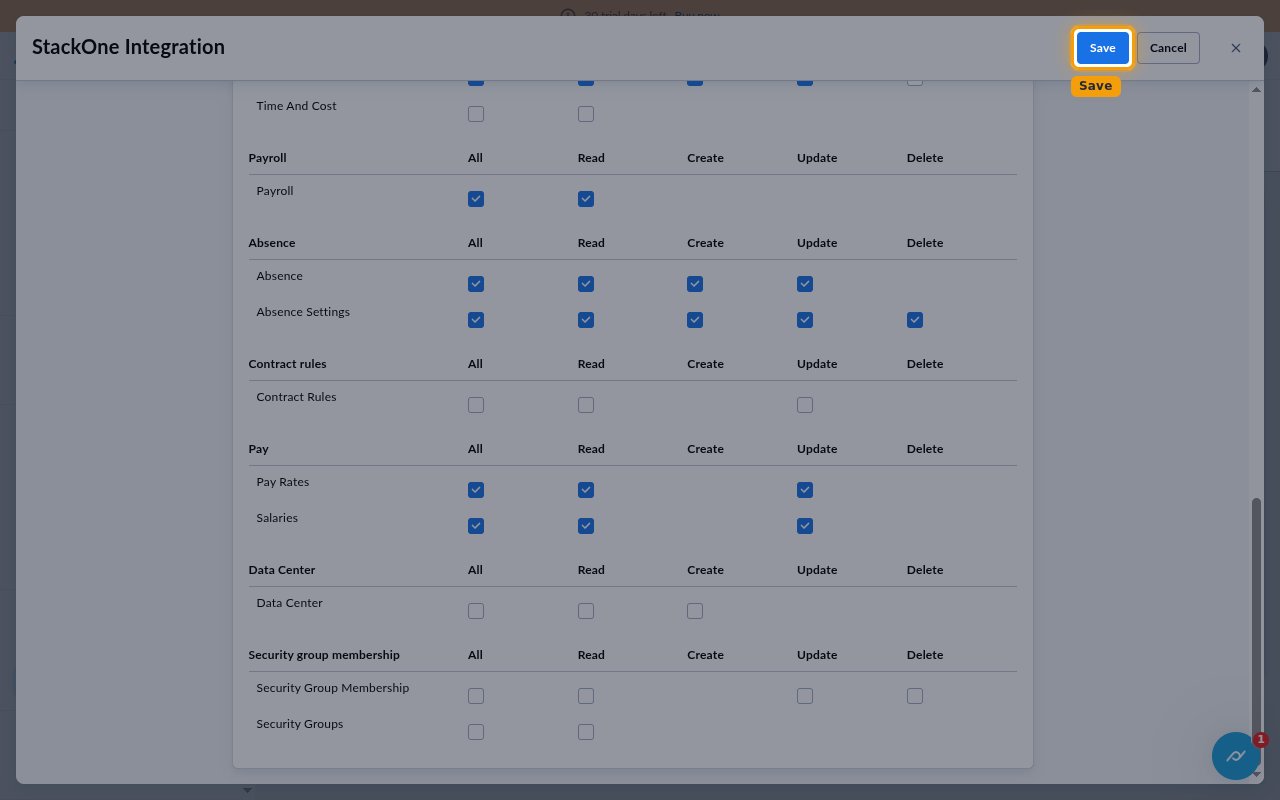Toggle Read for Pay Rates
Image resolution: width=1280 pixels, height=800 pixels.
586,490
